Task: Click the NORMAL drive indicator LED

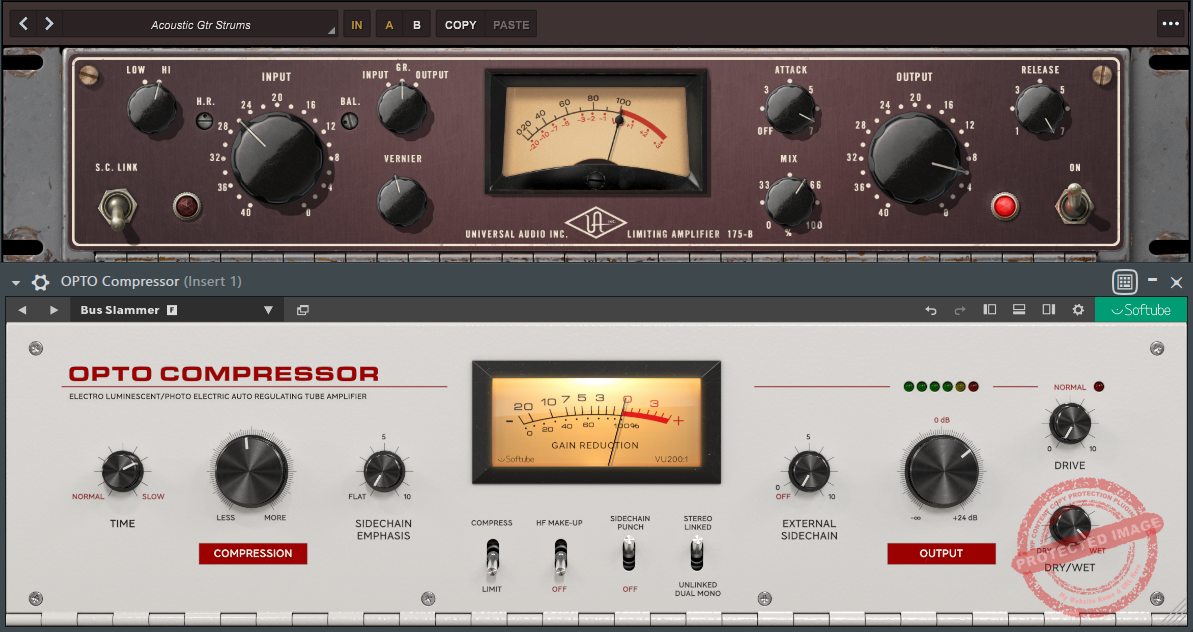Action: (1099, 387)
